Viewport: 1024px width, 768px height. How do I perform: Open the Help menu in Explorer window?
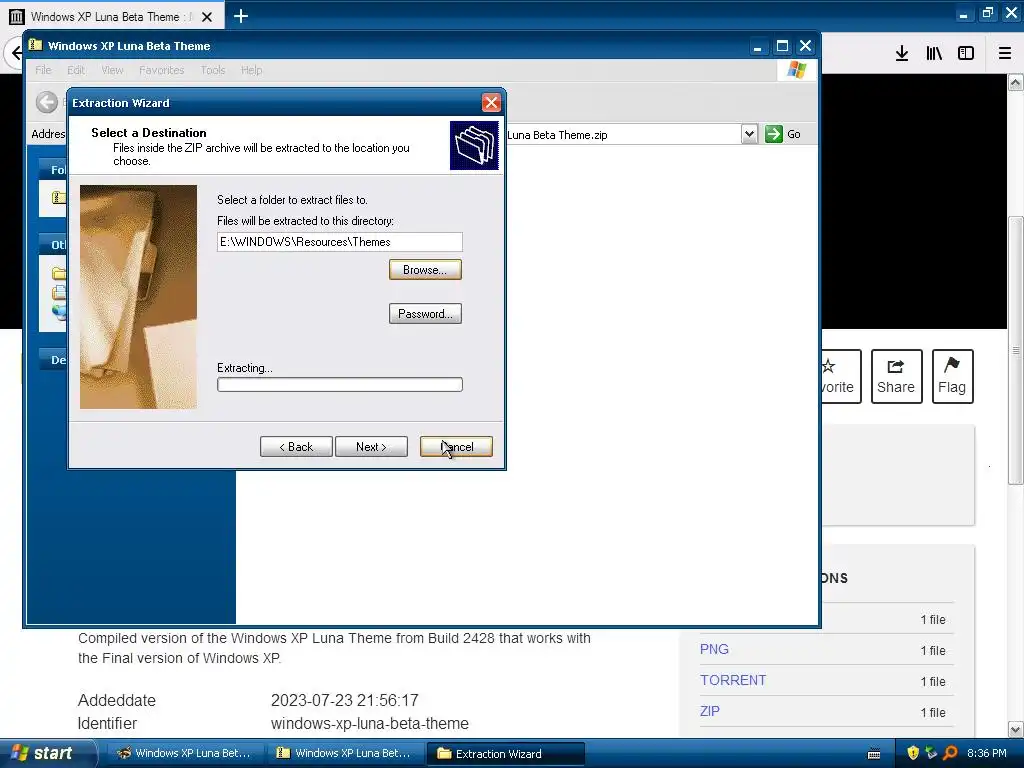[251, 70]
